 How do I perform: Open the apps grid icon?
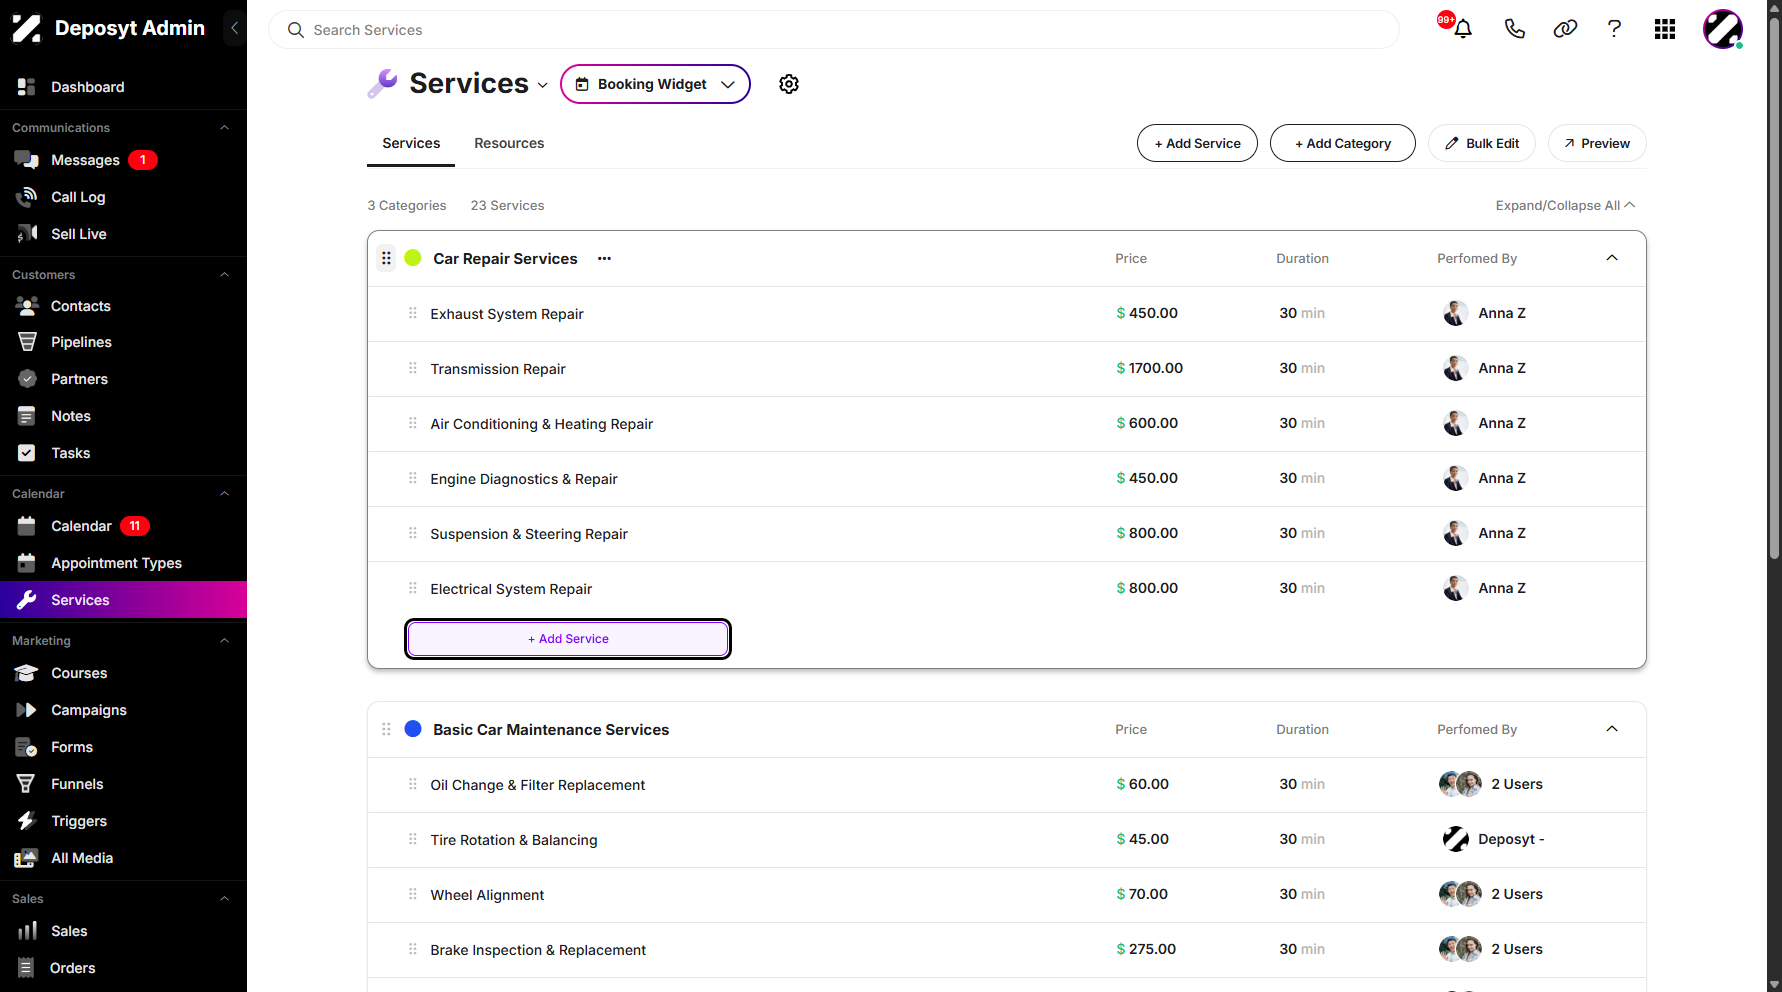pos(1665,29)
